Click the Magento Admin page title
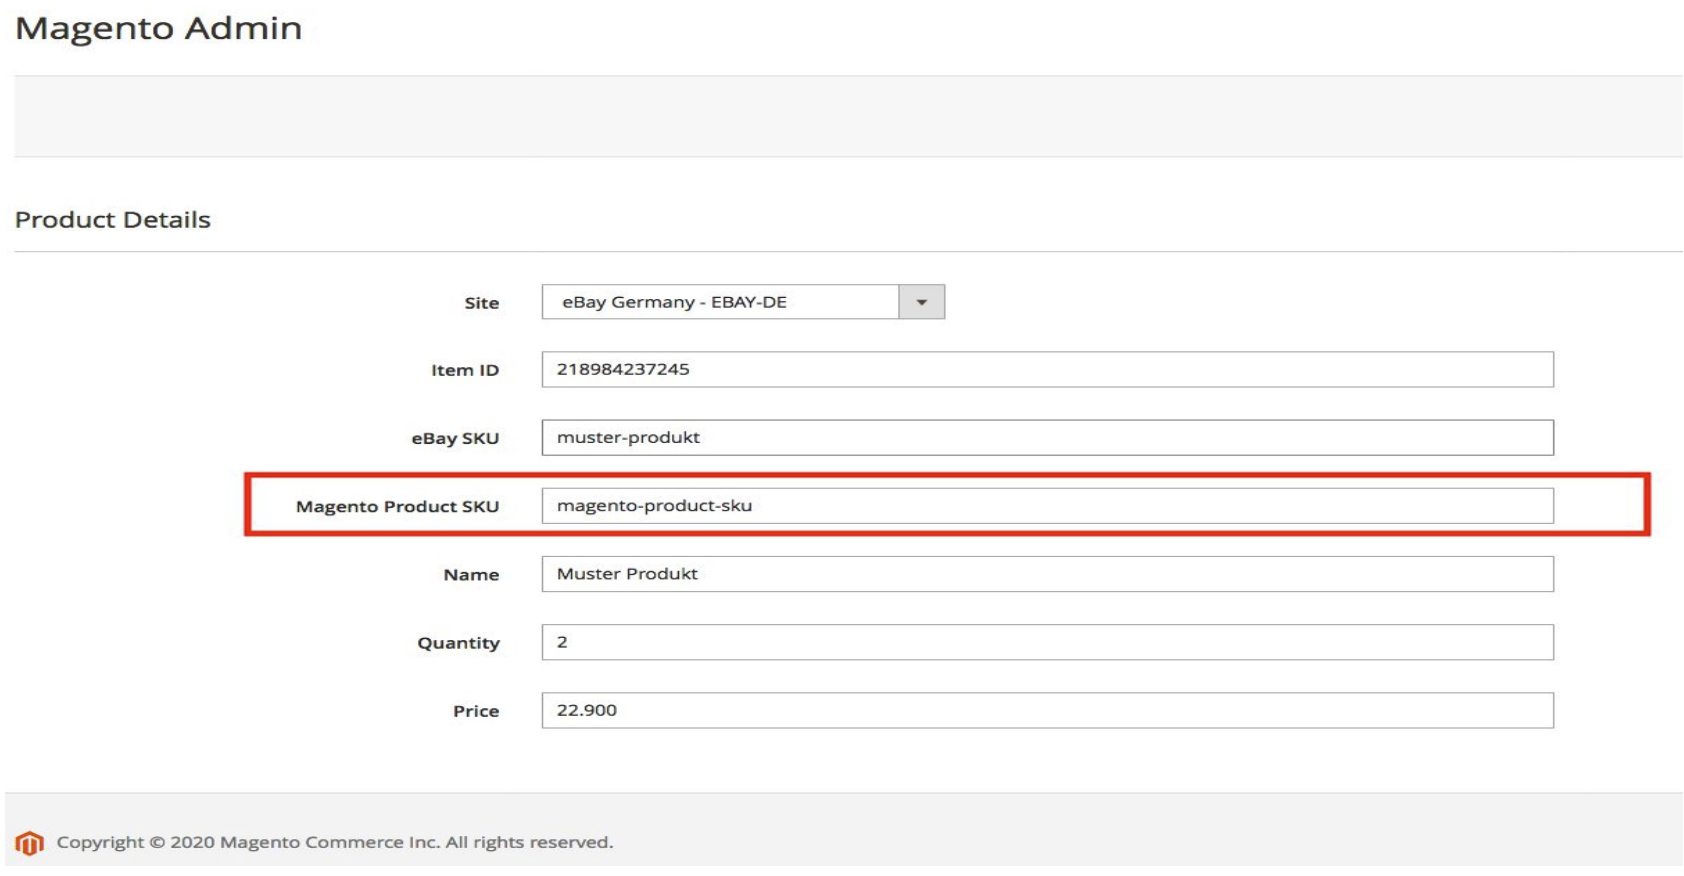1684x876 pixels. pyautogui.click(x=158, y=28)
